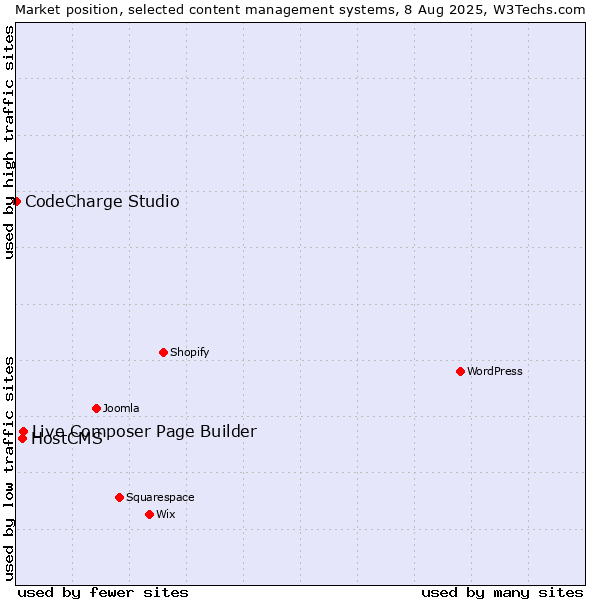Click the Shopify label text
Viewport: 600px width, 600px height.
pyautogui.click(x=189, y=352)
